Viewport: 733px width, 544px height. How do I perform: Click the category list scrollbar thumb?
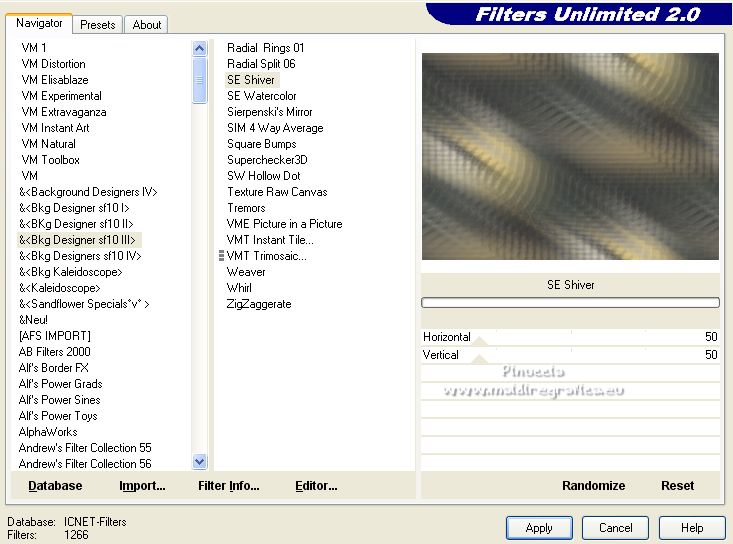pyautogui.click(x=200, y=80)
